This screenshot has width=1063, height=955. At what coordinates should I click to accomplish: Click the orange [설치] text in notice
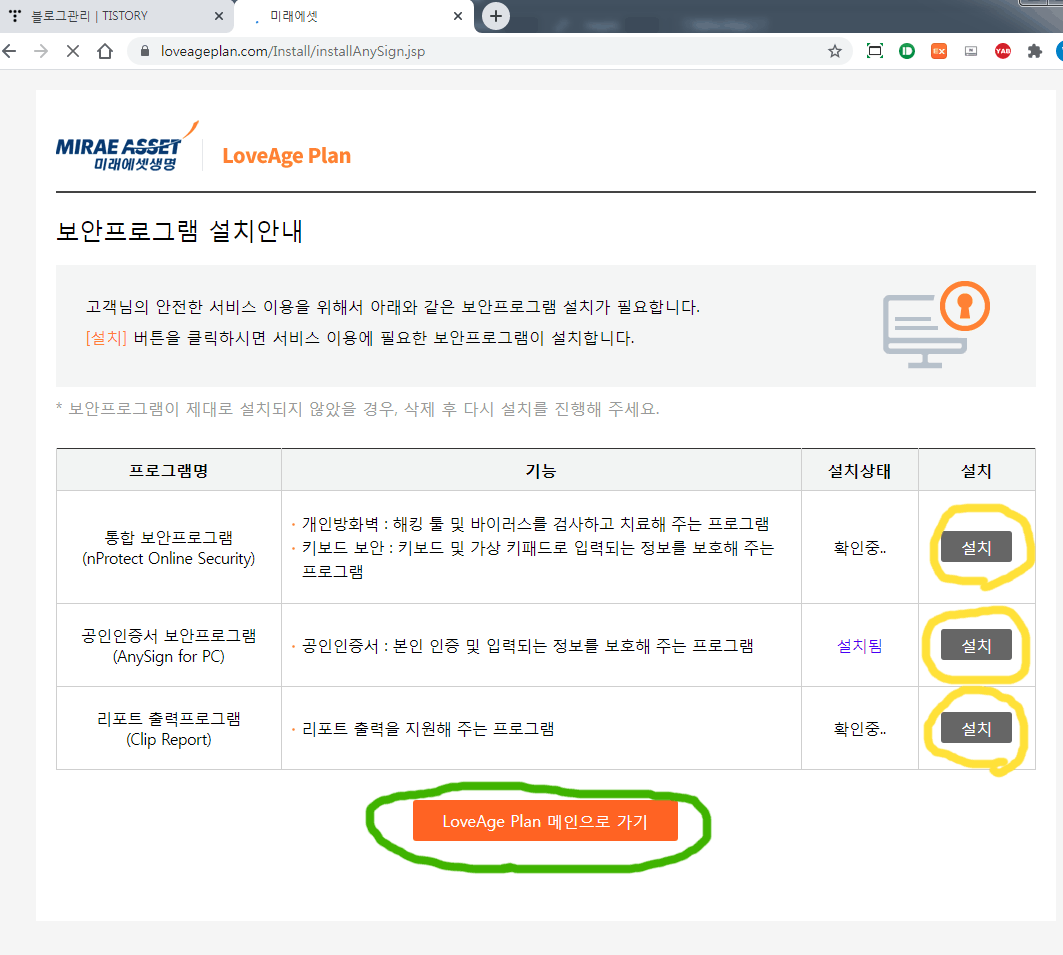click(x=106, y=338)
